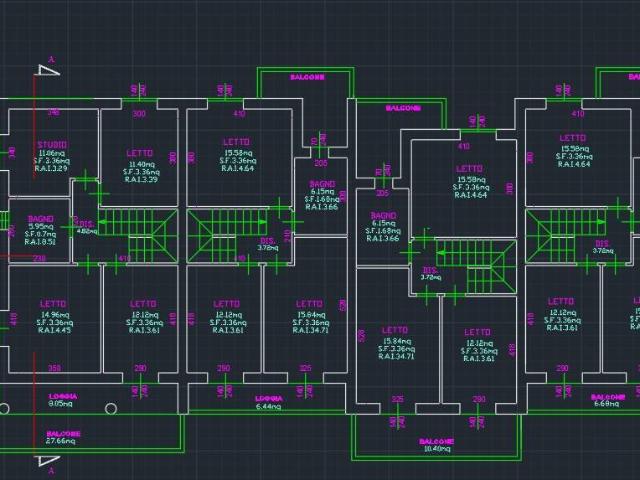Pick the 350 dimension below LETTO 14.96mq
This screenshot has height=480, width=640.
click(x=55, y=368)
